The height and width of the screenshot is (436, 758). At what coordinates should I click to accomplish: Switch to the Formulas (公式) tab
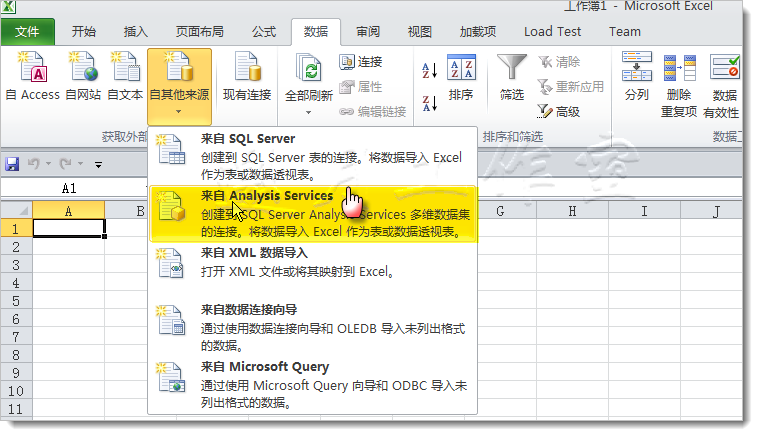click(x=264, y=32)
